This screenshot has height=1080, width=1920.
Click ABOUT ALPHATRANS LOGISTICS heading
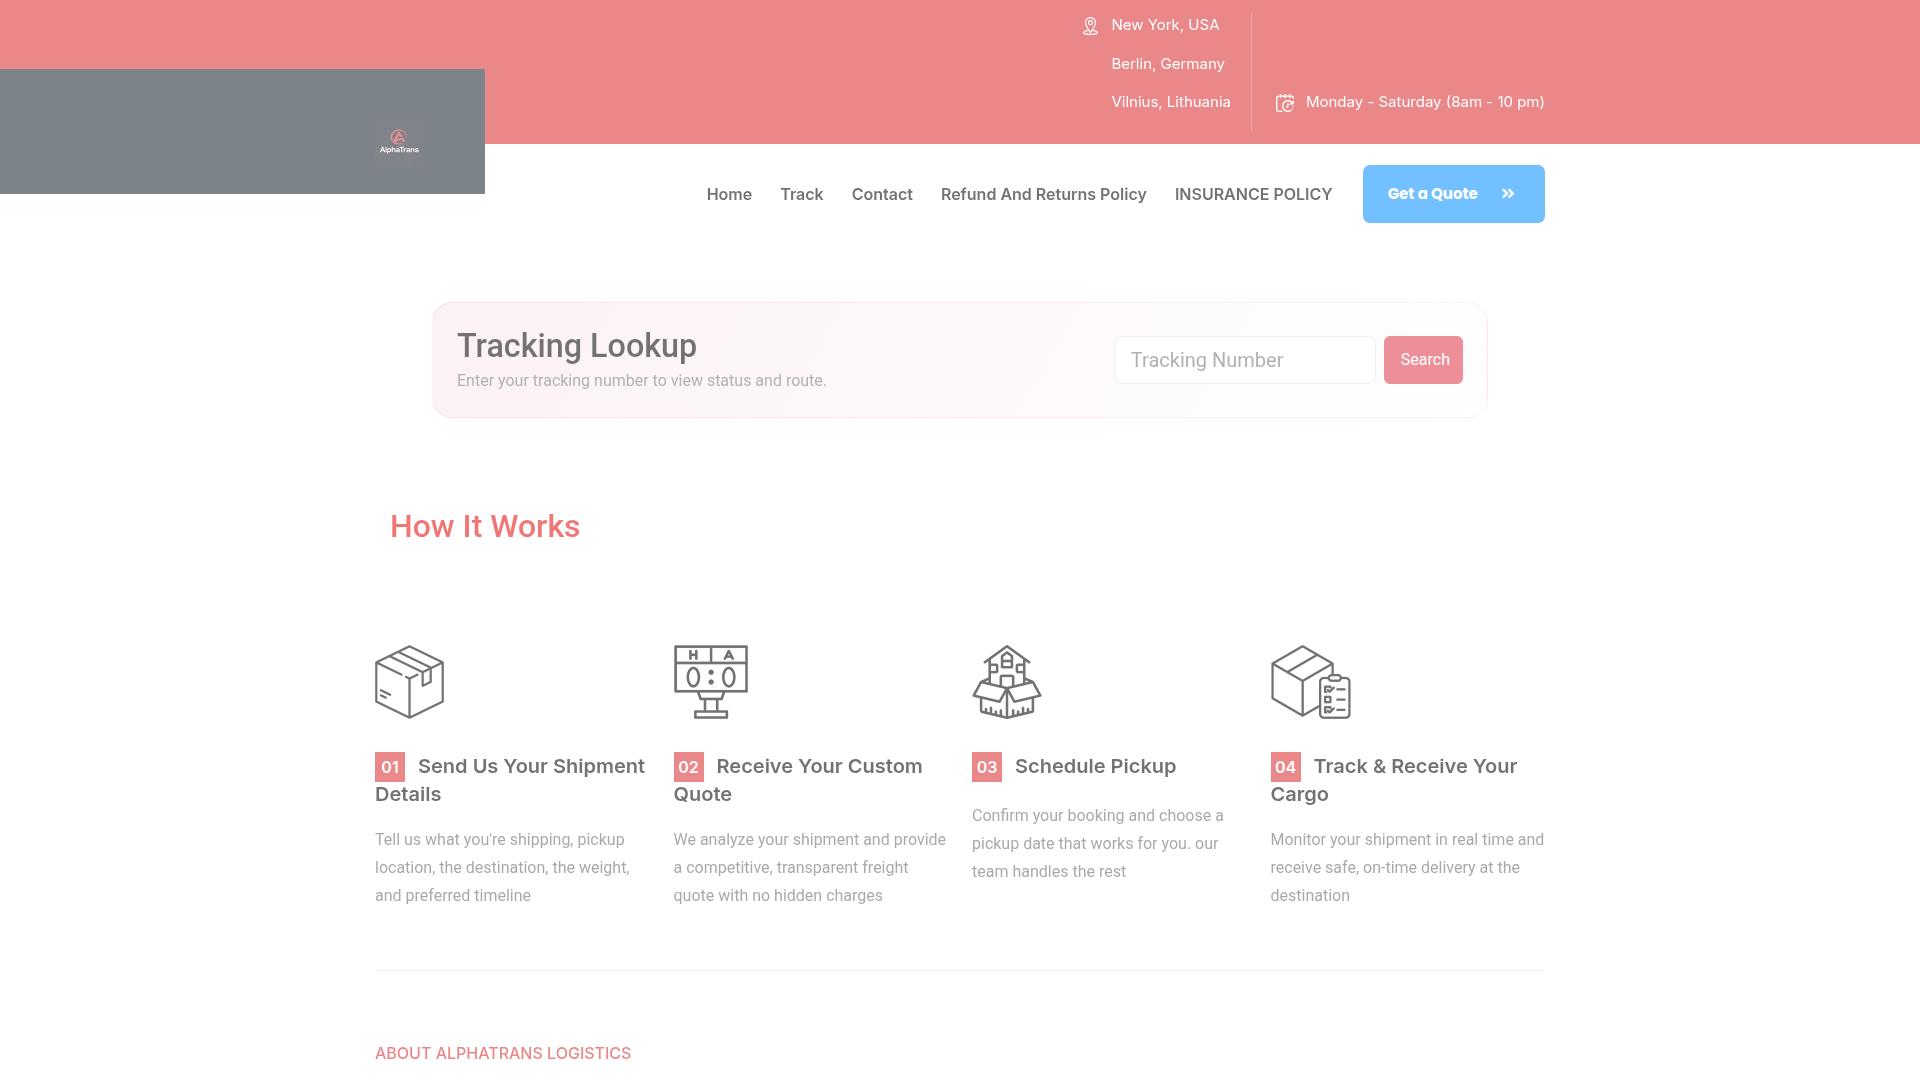click(x=503, y=1053)
